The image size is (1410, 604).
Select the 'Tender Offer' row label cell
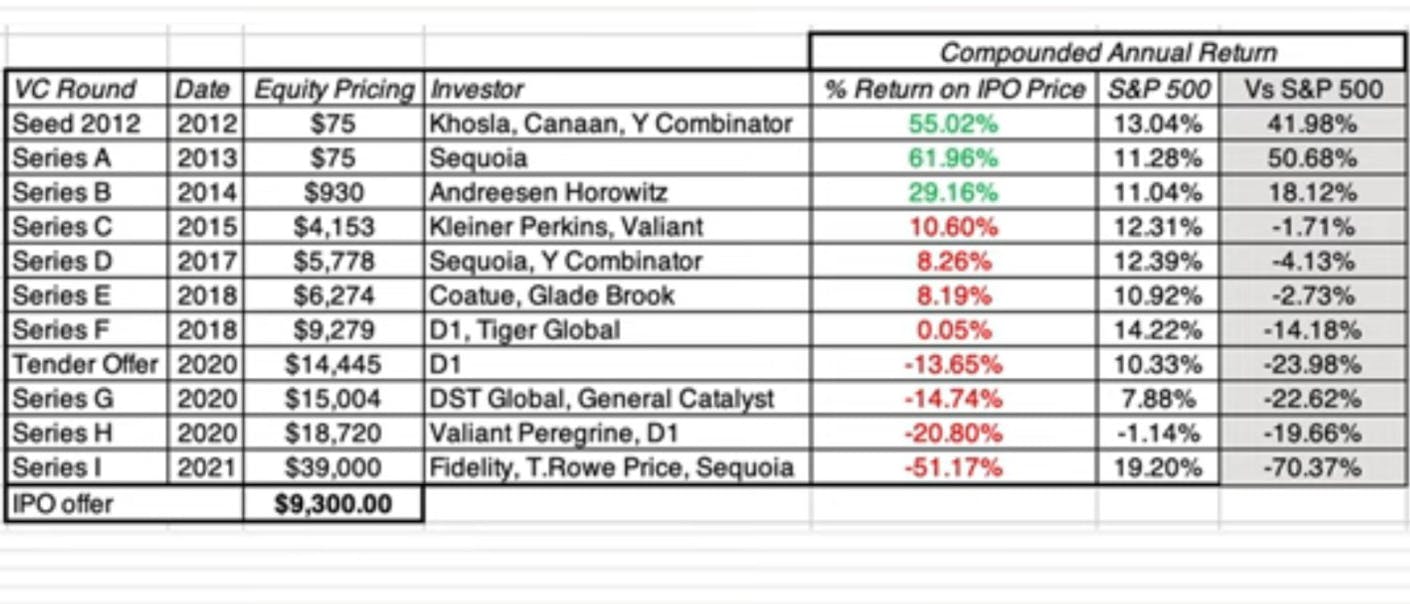tap(86, 364)
